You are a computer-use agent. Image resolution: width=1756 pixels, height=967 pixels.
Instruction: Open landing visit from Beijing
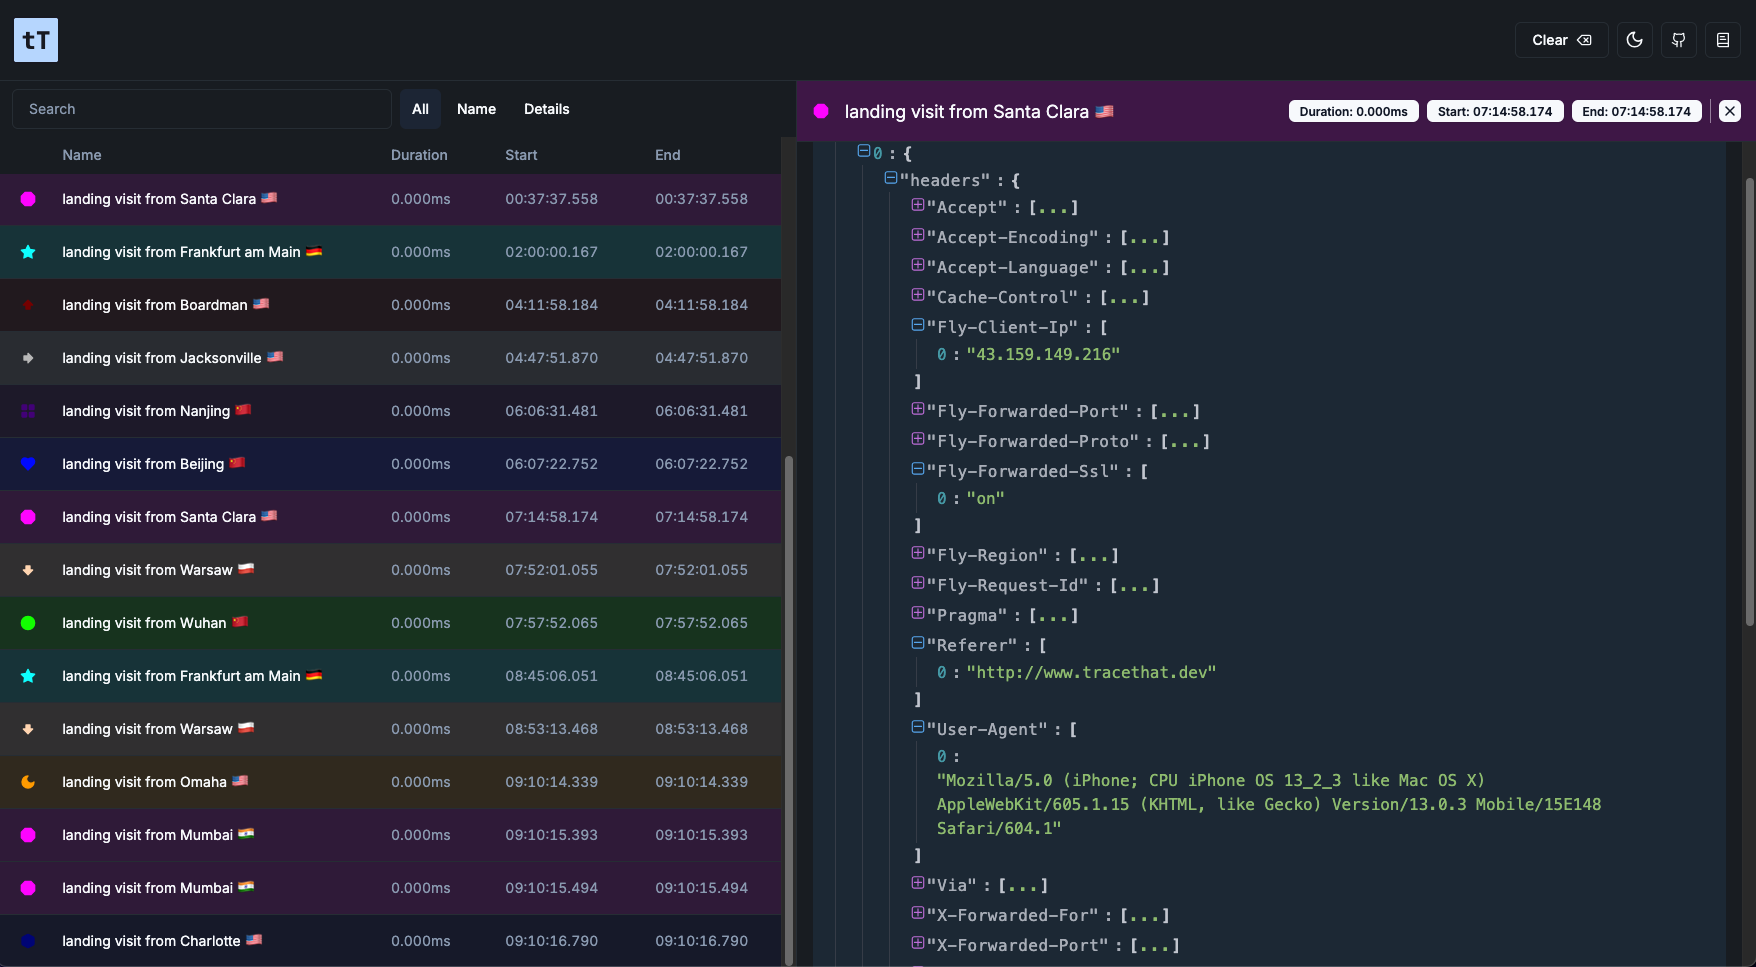390,464
